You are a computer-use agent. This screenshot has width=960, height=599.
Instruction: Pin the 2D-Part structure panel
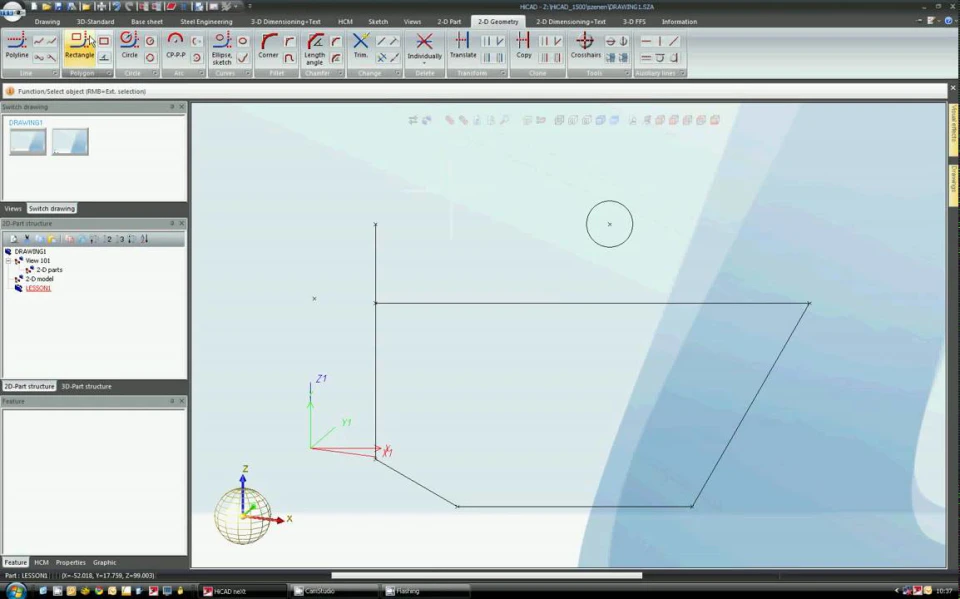point(172,223)
